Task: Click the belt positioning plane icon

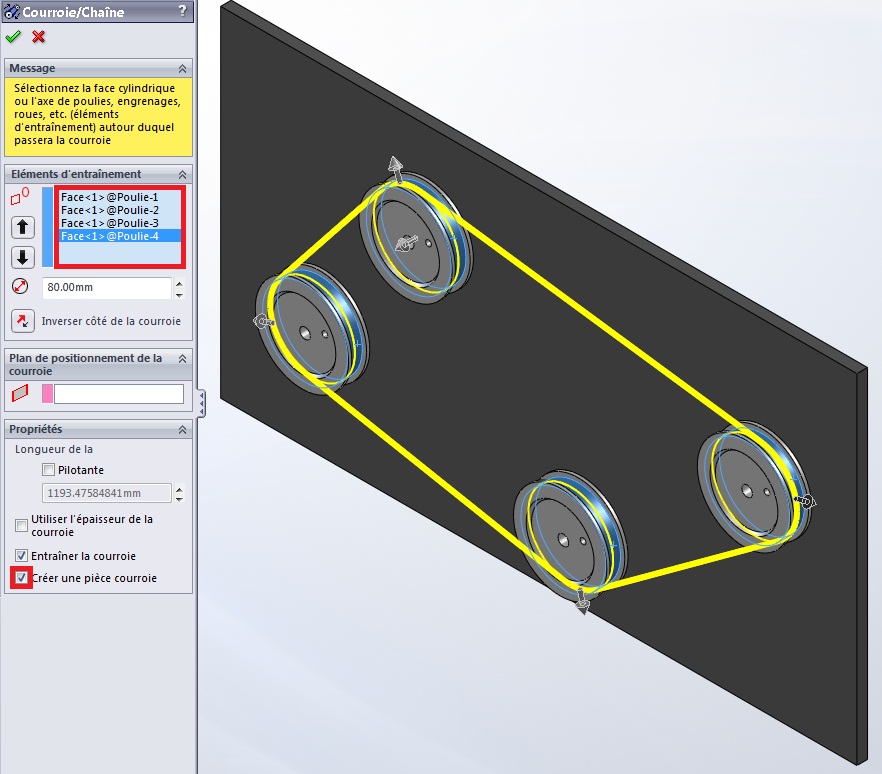Action: click(x=20, y=394)
